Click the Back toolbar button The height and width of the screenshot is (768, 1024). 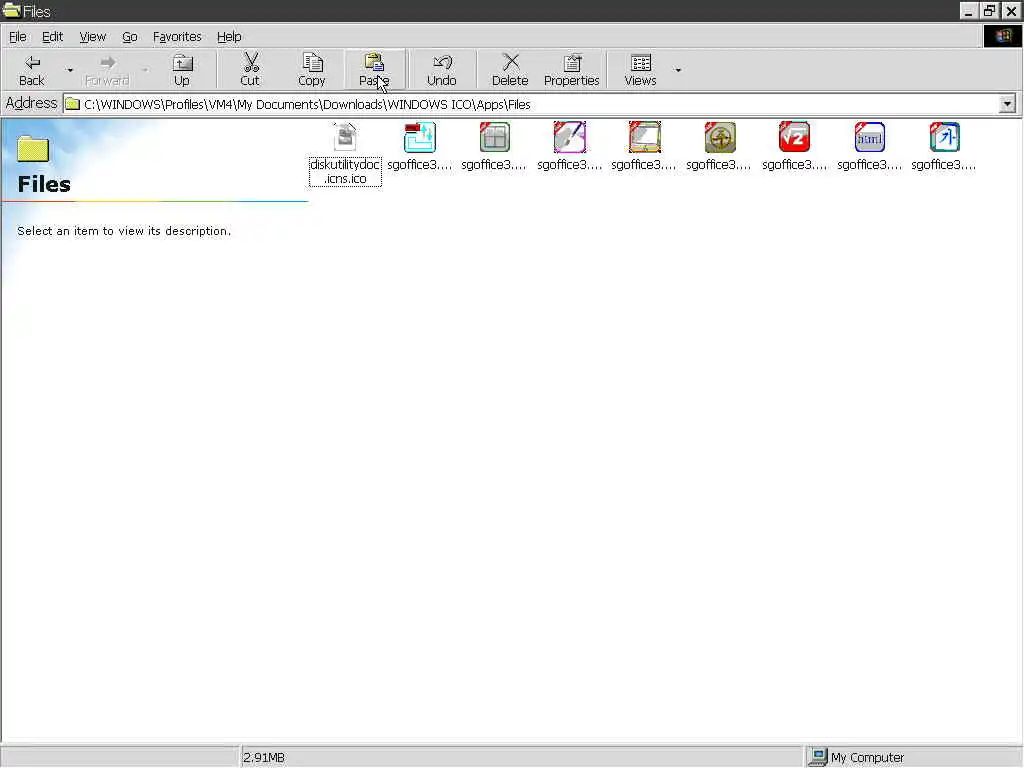[x=31, y=70]
